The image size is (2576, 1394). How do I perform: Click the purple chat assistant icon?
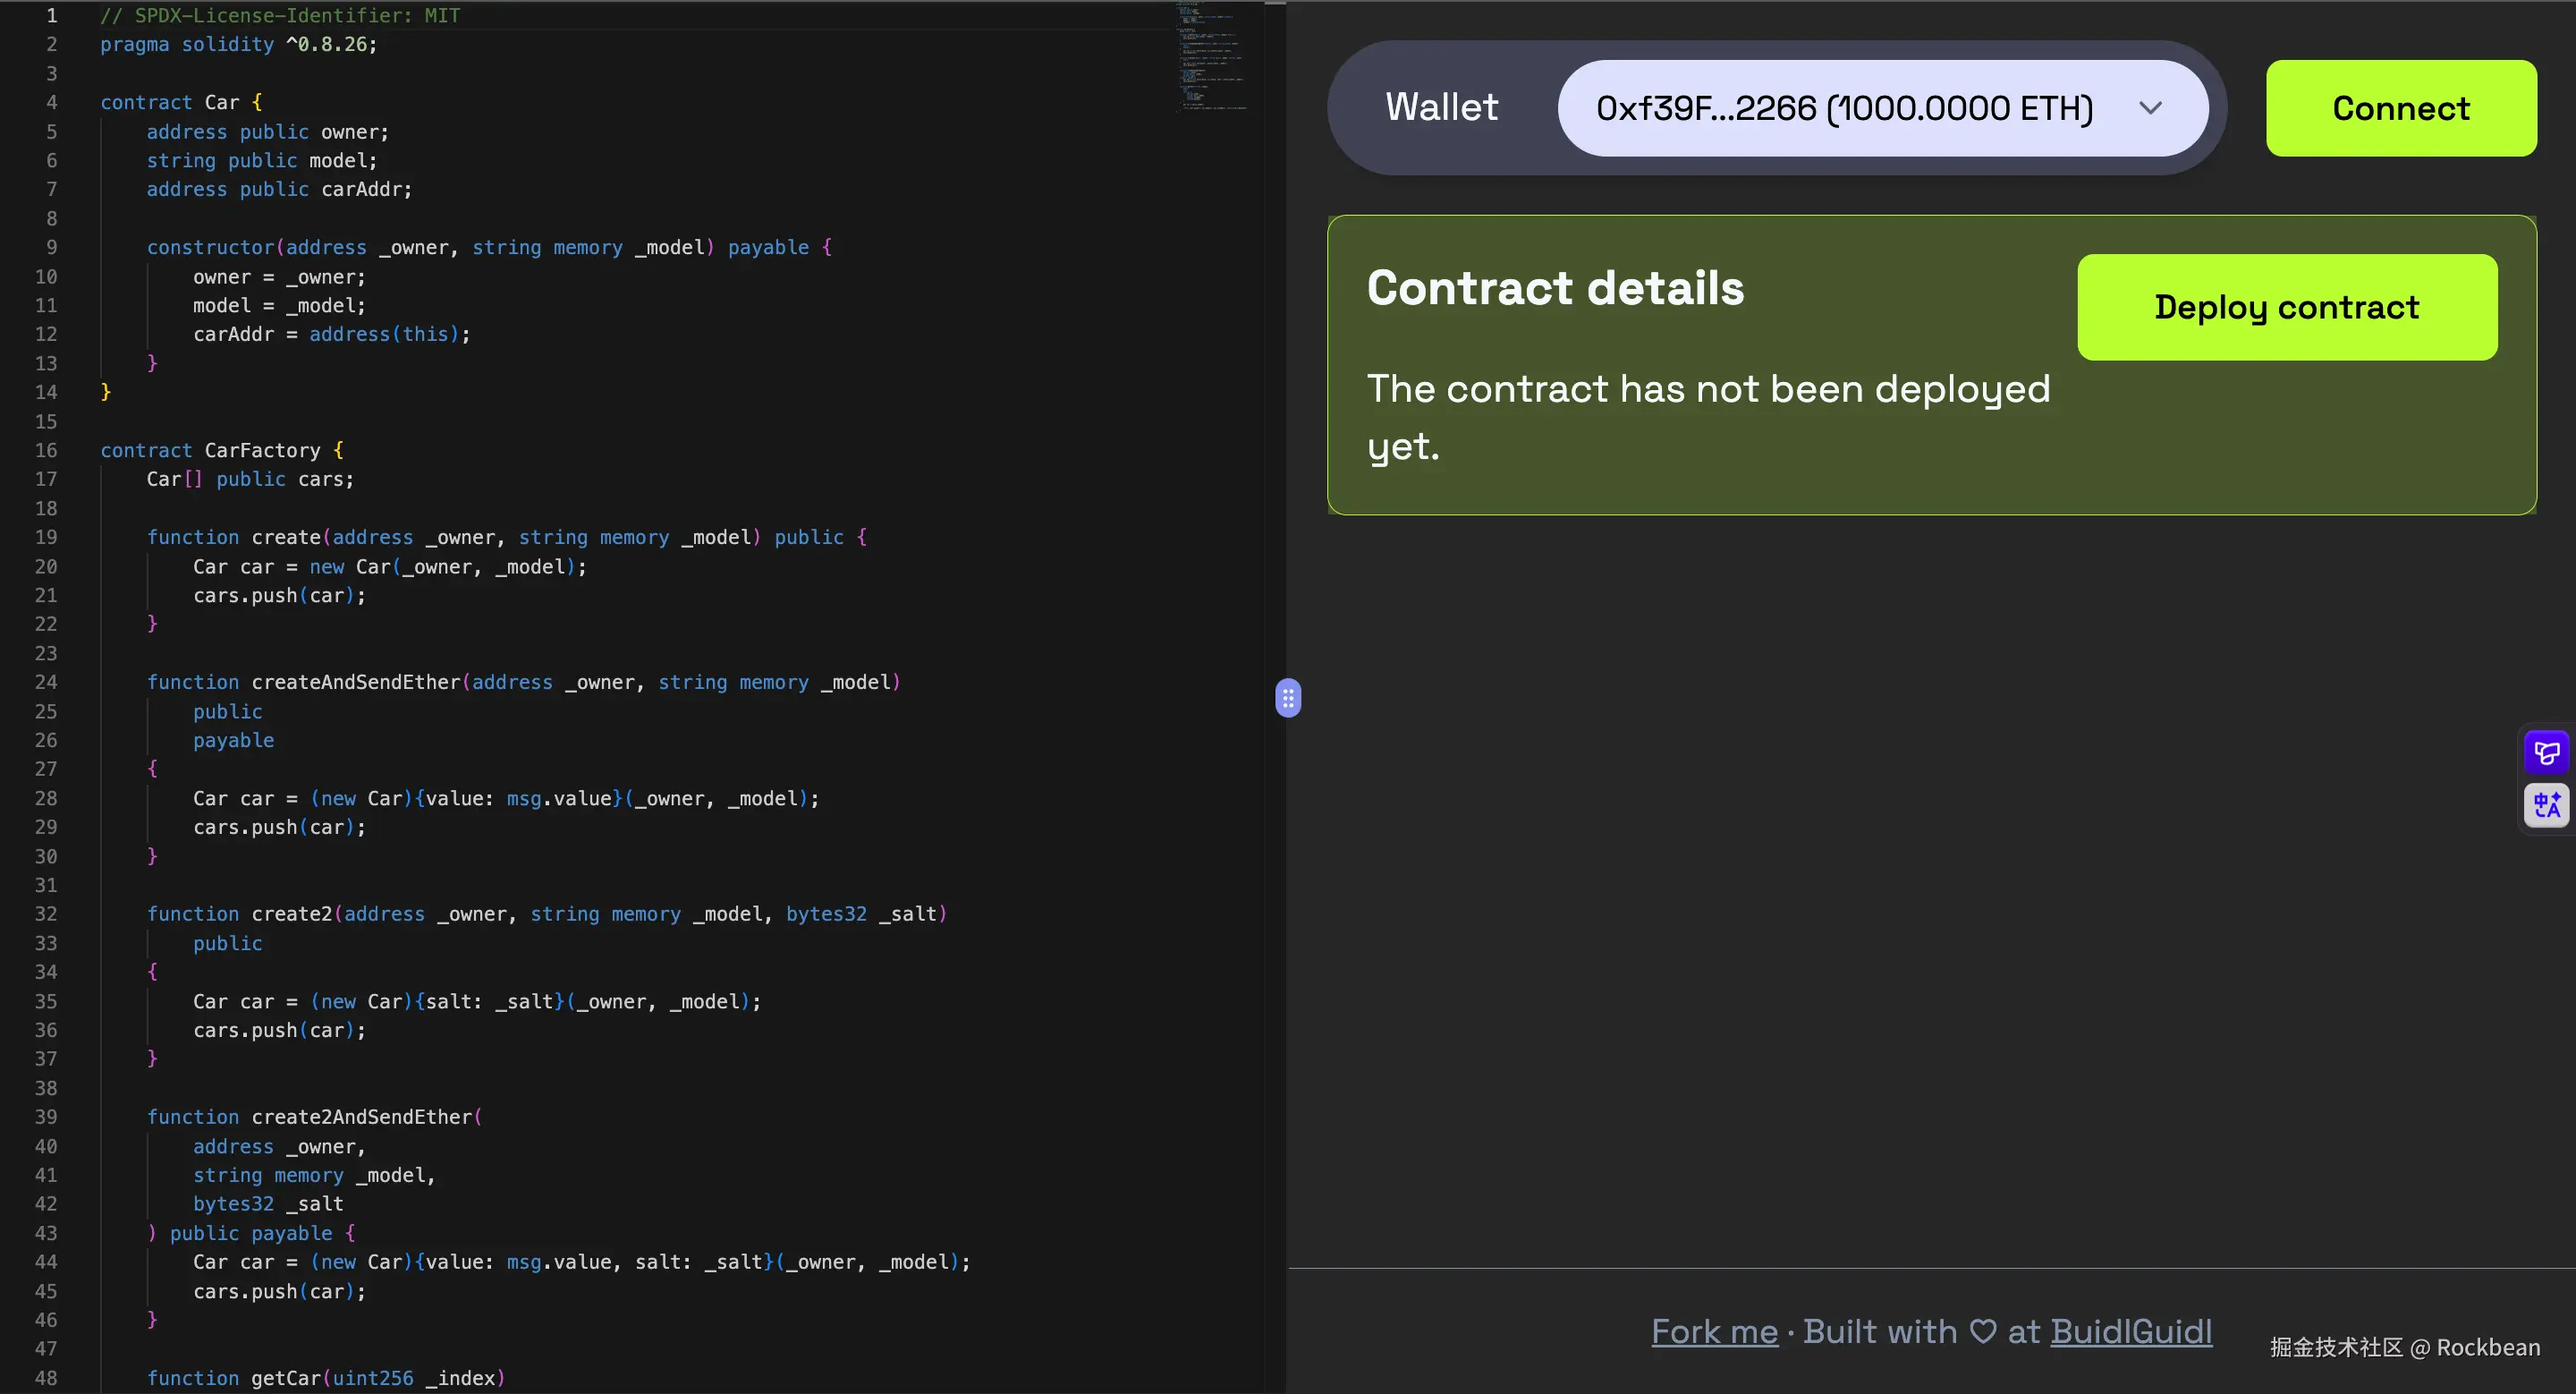pyautogui.click(x=2547, y=752)
